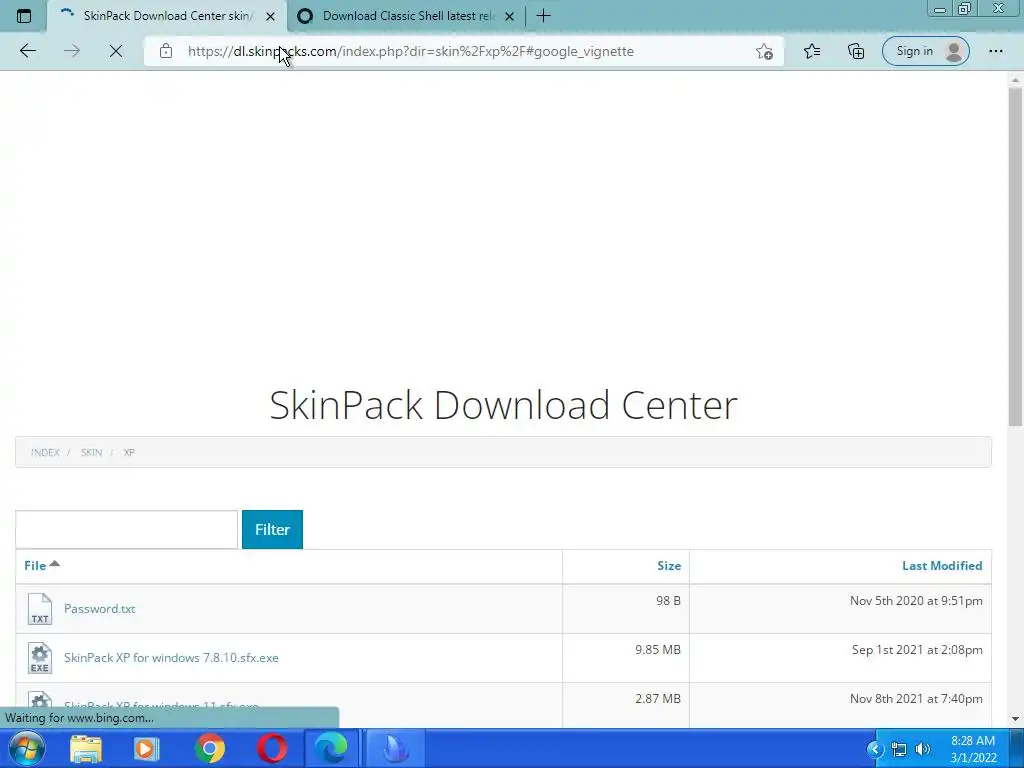Click the Microsoft Edge taskbar icon
Image resolution: width=1024 pixels, height=768 pixels.
(x=331, y=749)
